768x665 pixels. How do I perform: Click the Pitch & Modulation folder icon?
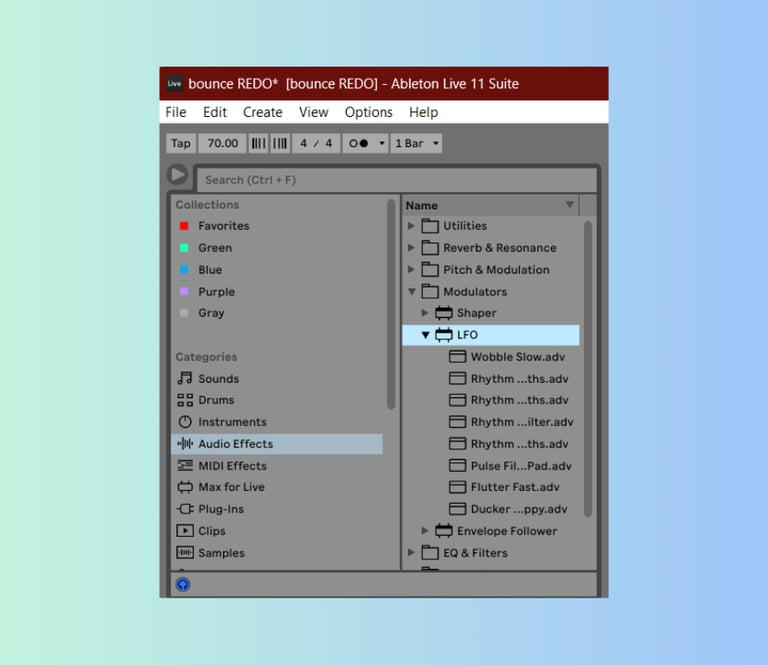click(430, 269)
